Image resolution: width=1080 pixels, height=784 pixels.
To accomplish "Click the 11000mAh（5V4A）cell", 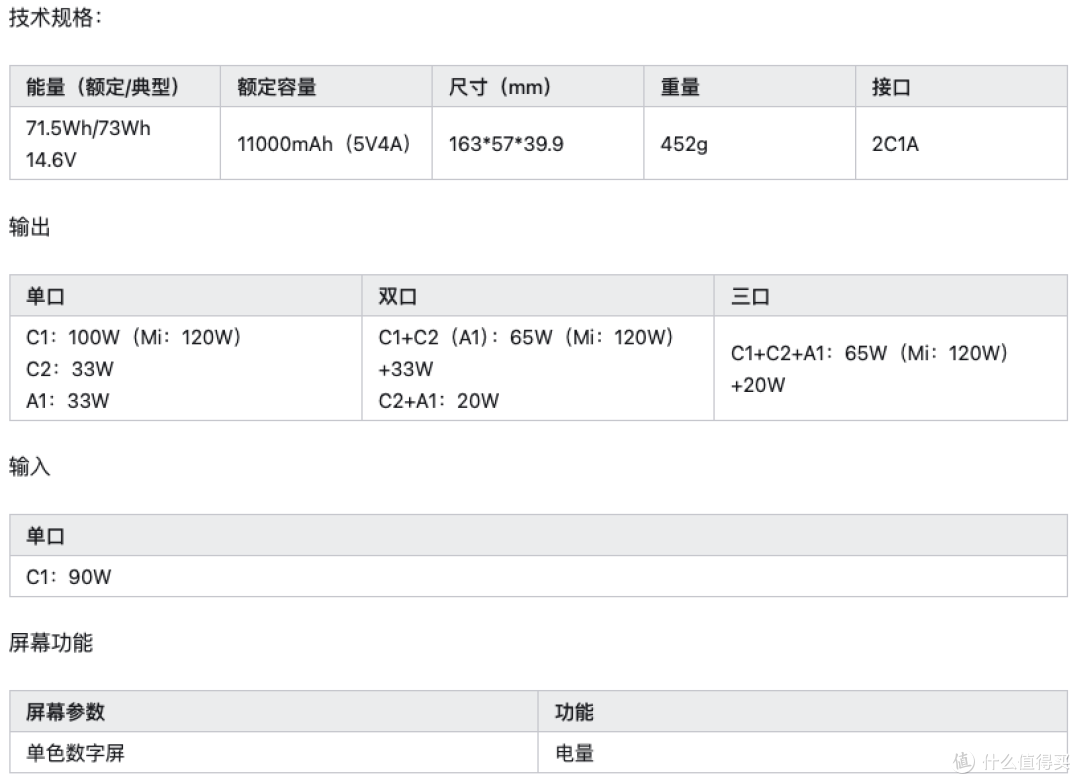I will click(324, 144).
